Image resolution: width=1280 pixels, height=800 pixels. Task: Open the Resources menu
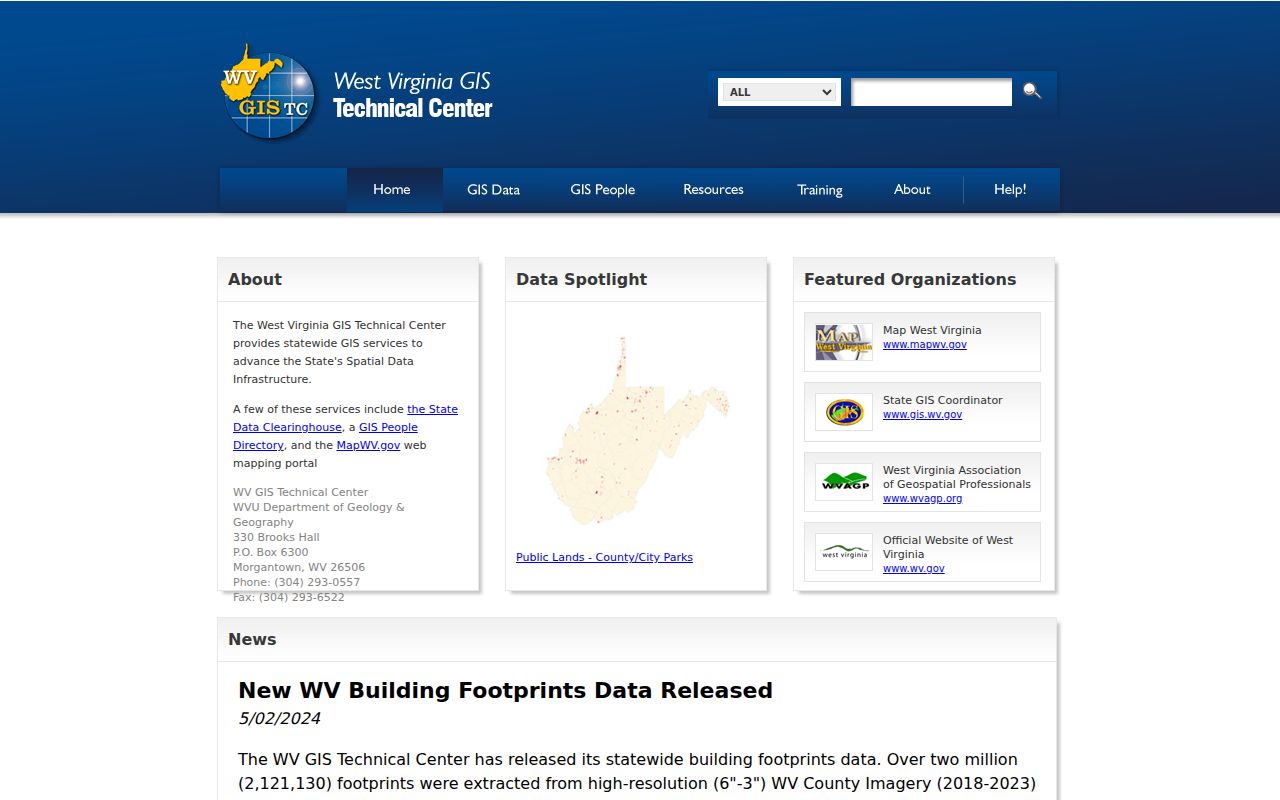coord(713,189)
